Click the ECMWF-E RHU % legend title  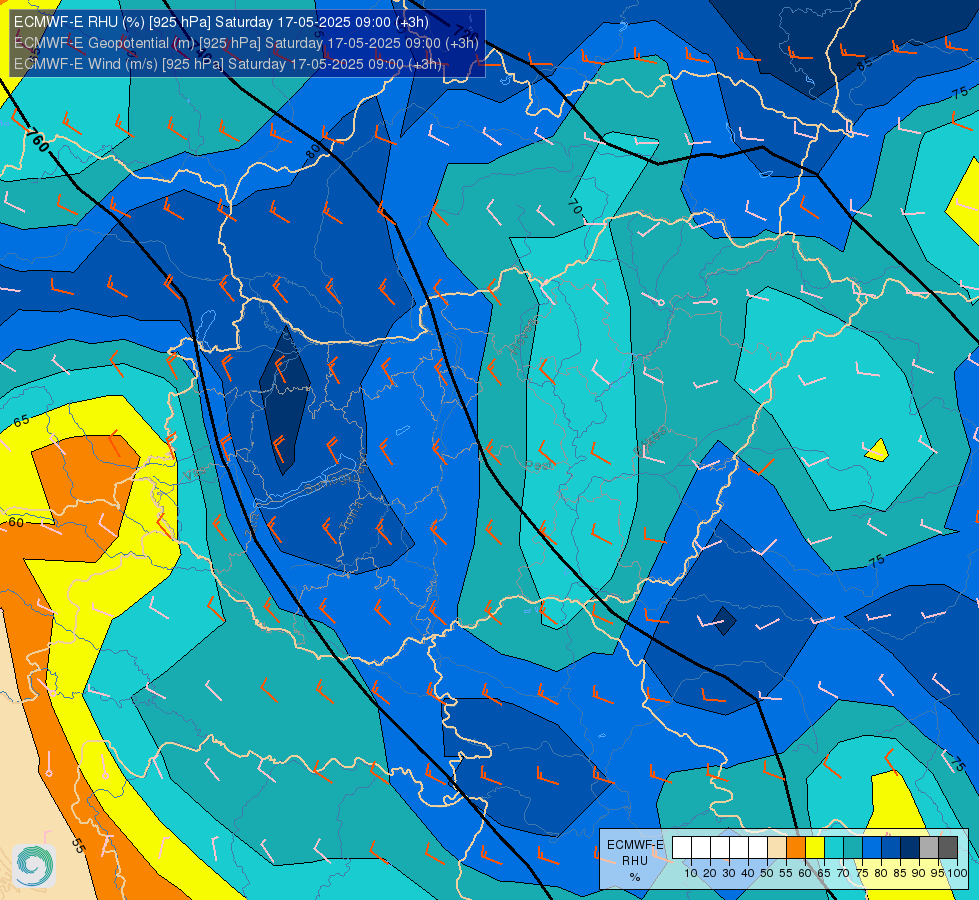635,861
